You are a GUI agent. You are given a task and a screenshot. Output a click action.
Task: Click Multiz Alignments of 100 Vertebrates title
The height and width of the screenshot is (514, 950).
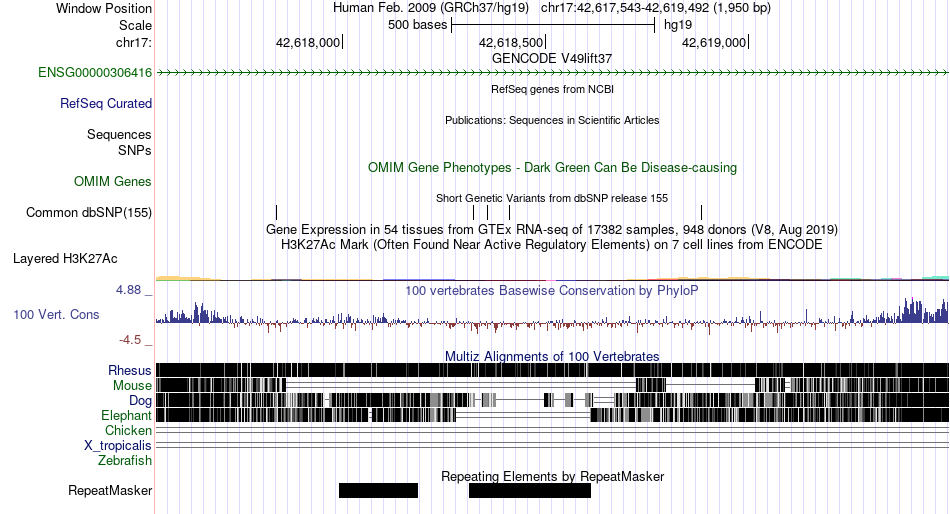552,356
